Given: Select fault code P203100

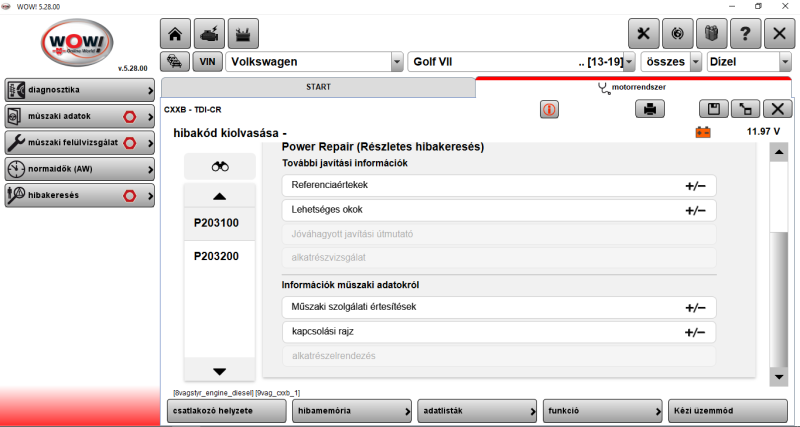Looking at the screenshot, I should (219, 223).
